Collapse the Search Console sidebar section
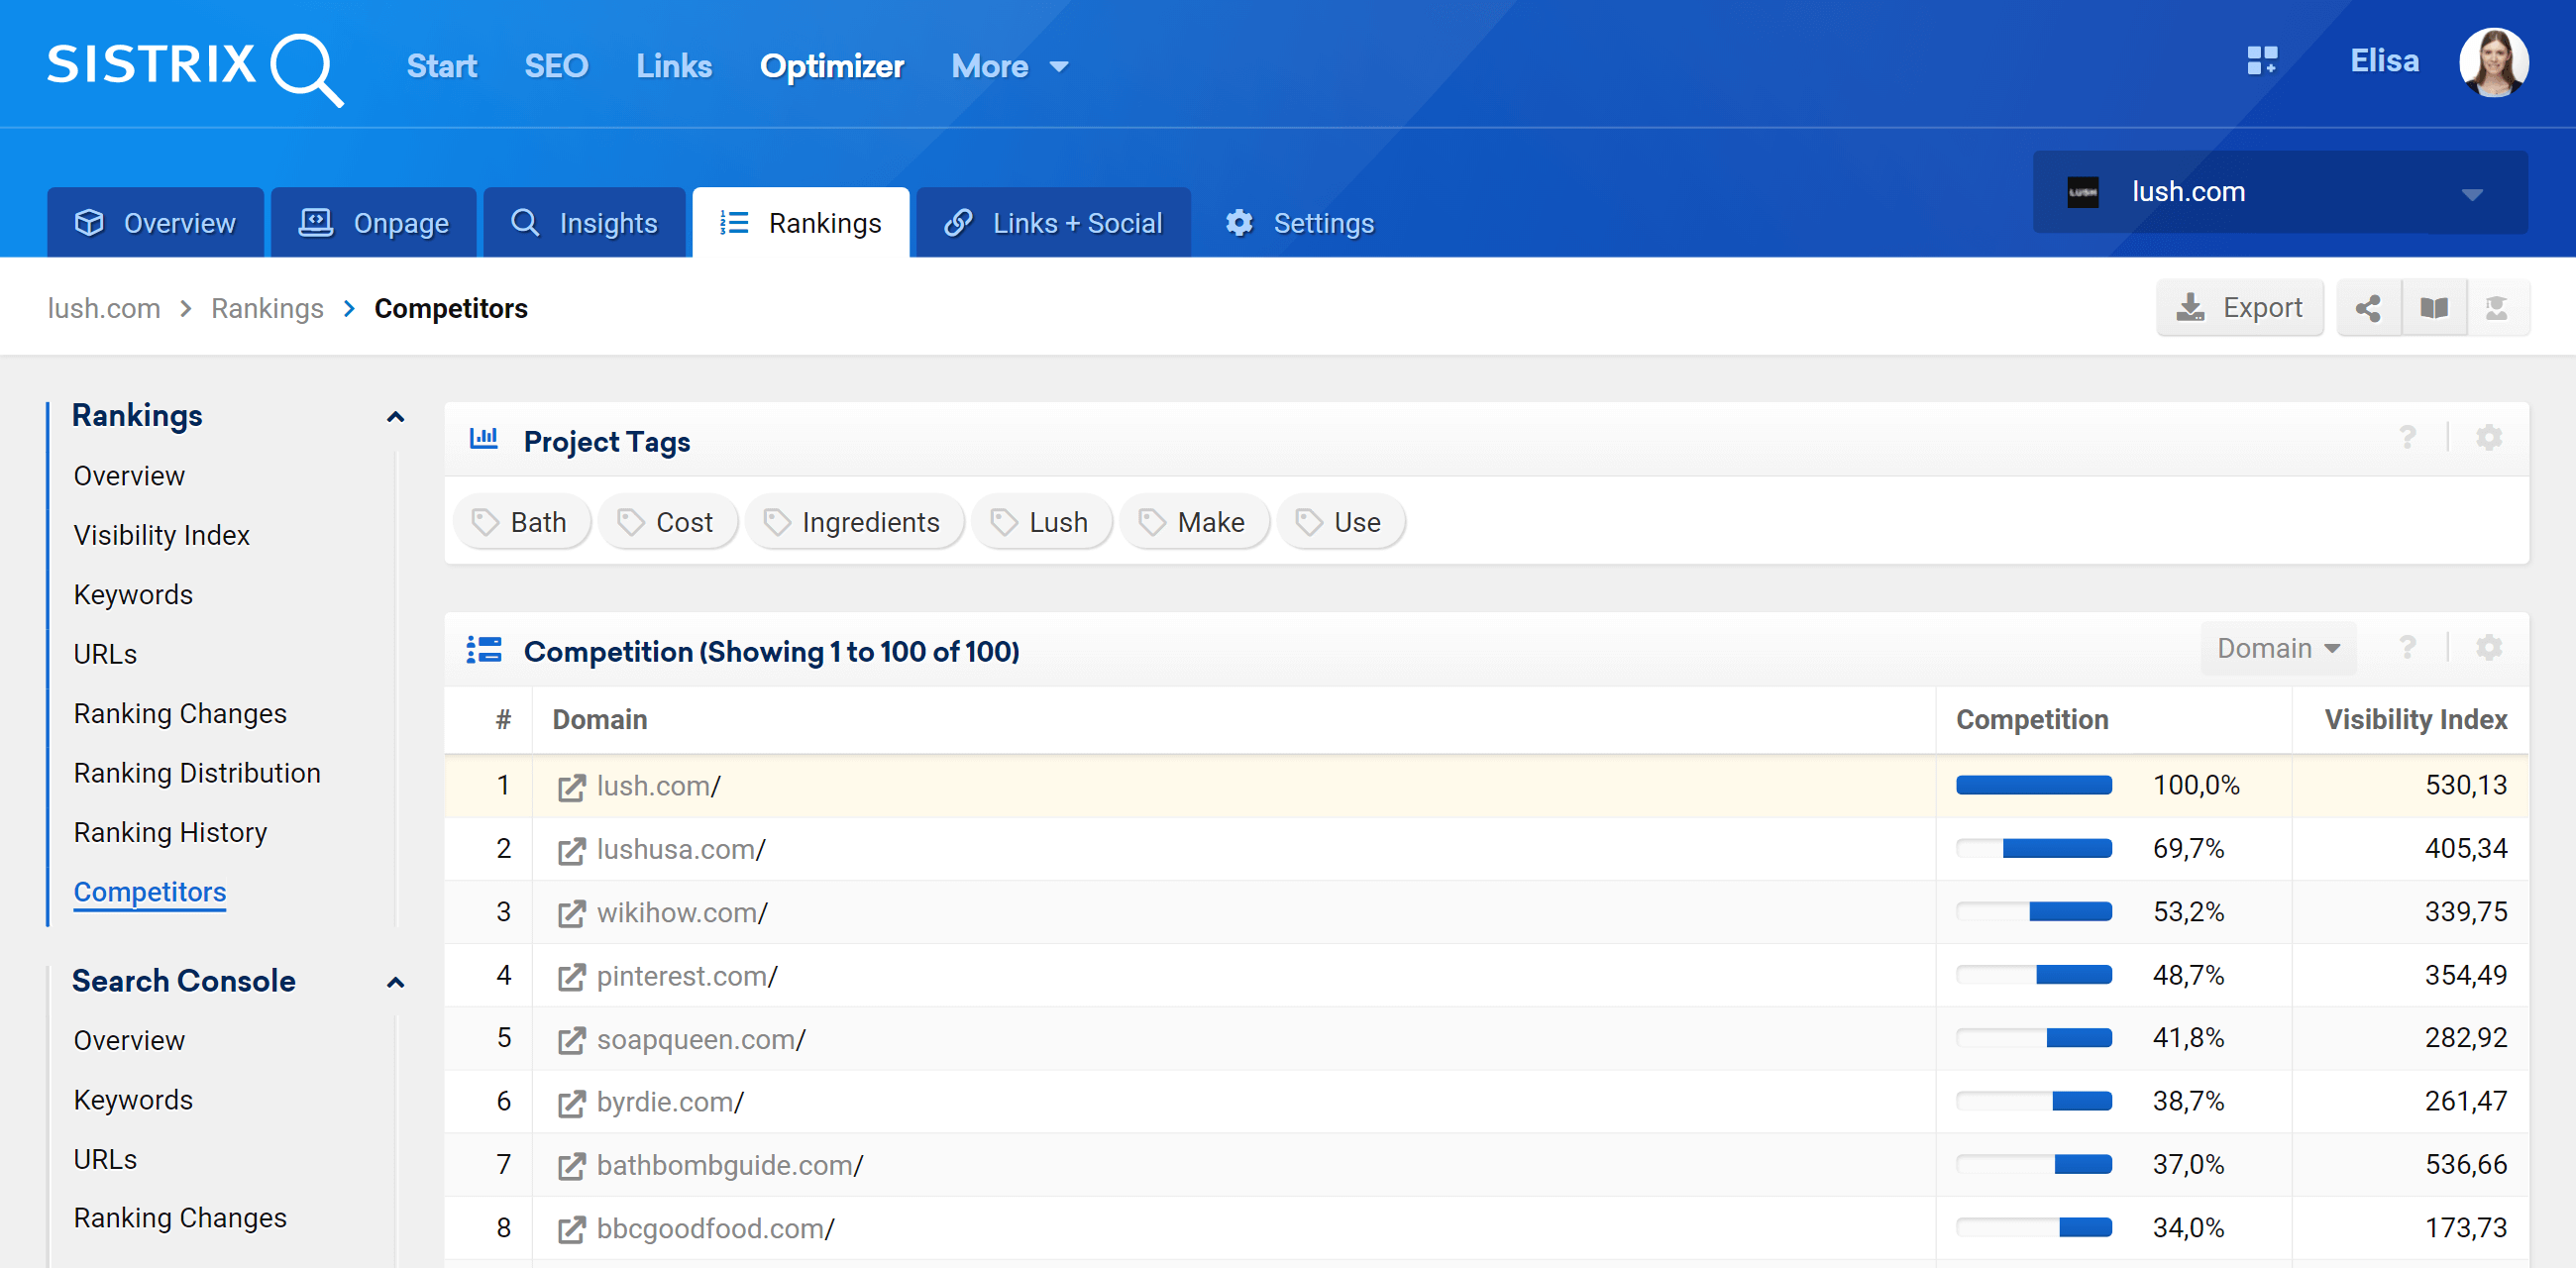Viewport: 2576px width, 1268px height. pyautogui.click(x=396, y=983)
